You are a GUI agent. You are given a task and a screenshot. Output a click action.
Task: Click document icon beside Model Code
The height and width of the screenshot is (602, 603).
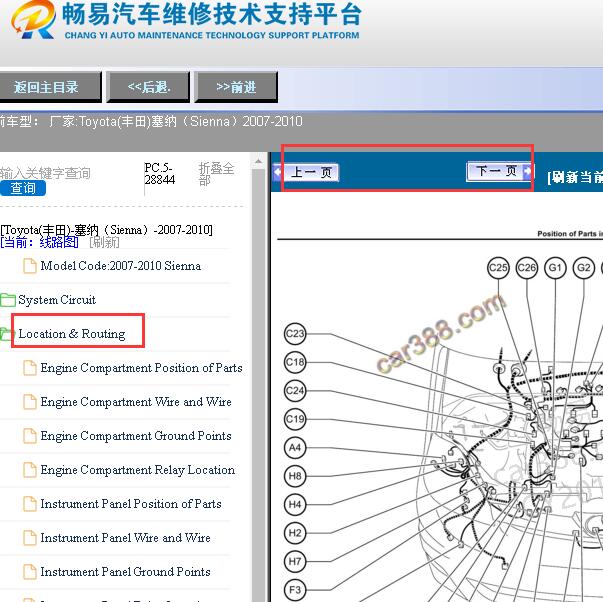coord(30,266)
